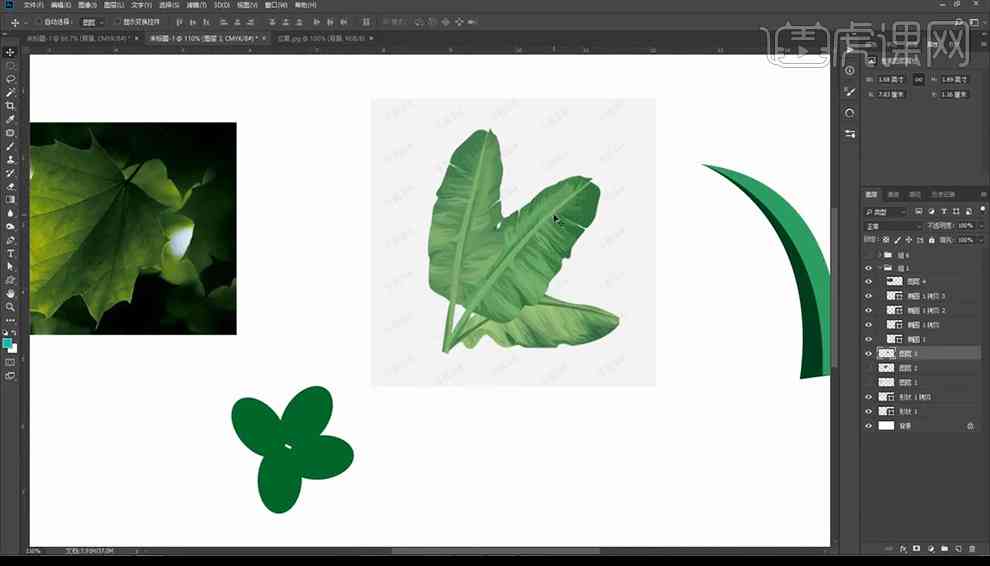Click the foreground teal color swatch
The image size is (990, 566).
tap(7, 343)
